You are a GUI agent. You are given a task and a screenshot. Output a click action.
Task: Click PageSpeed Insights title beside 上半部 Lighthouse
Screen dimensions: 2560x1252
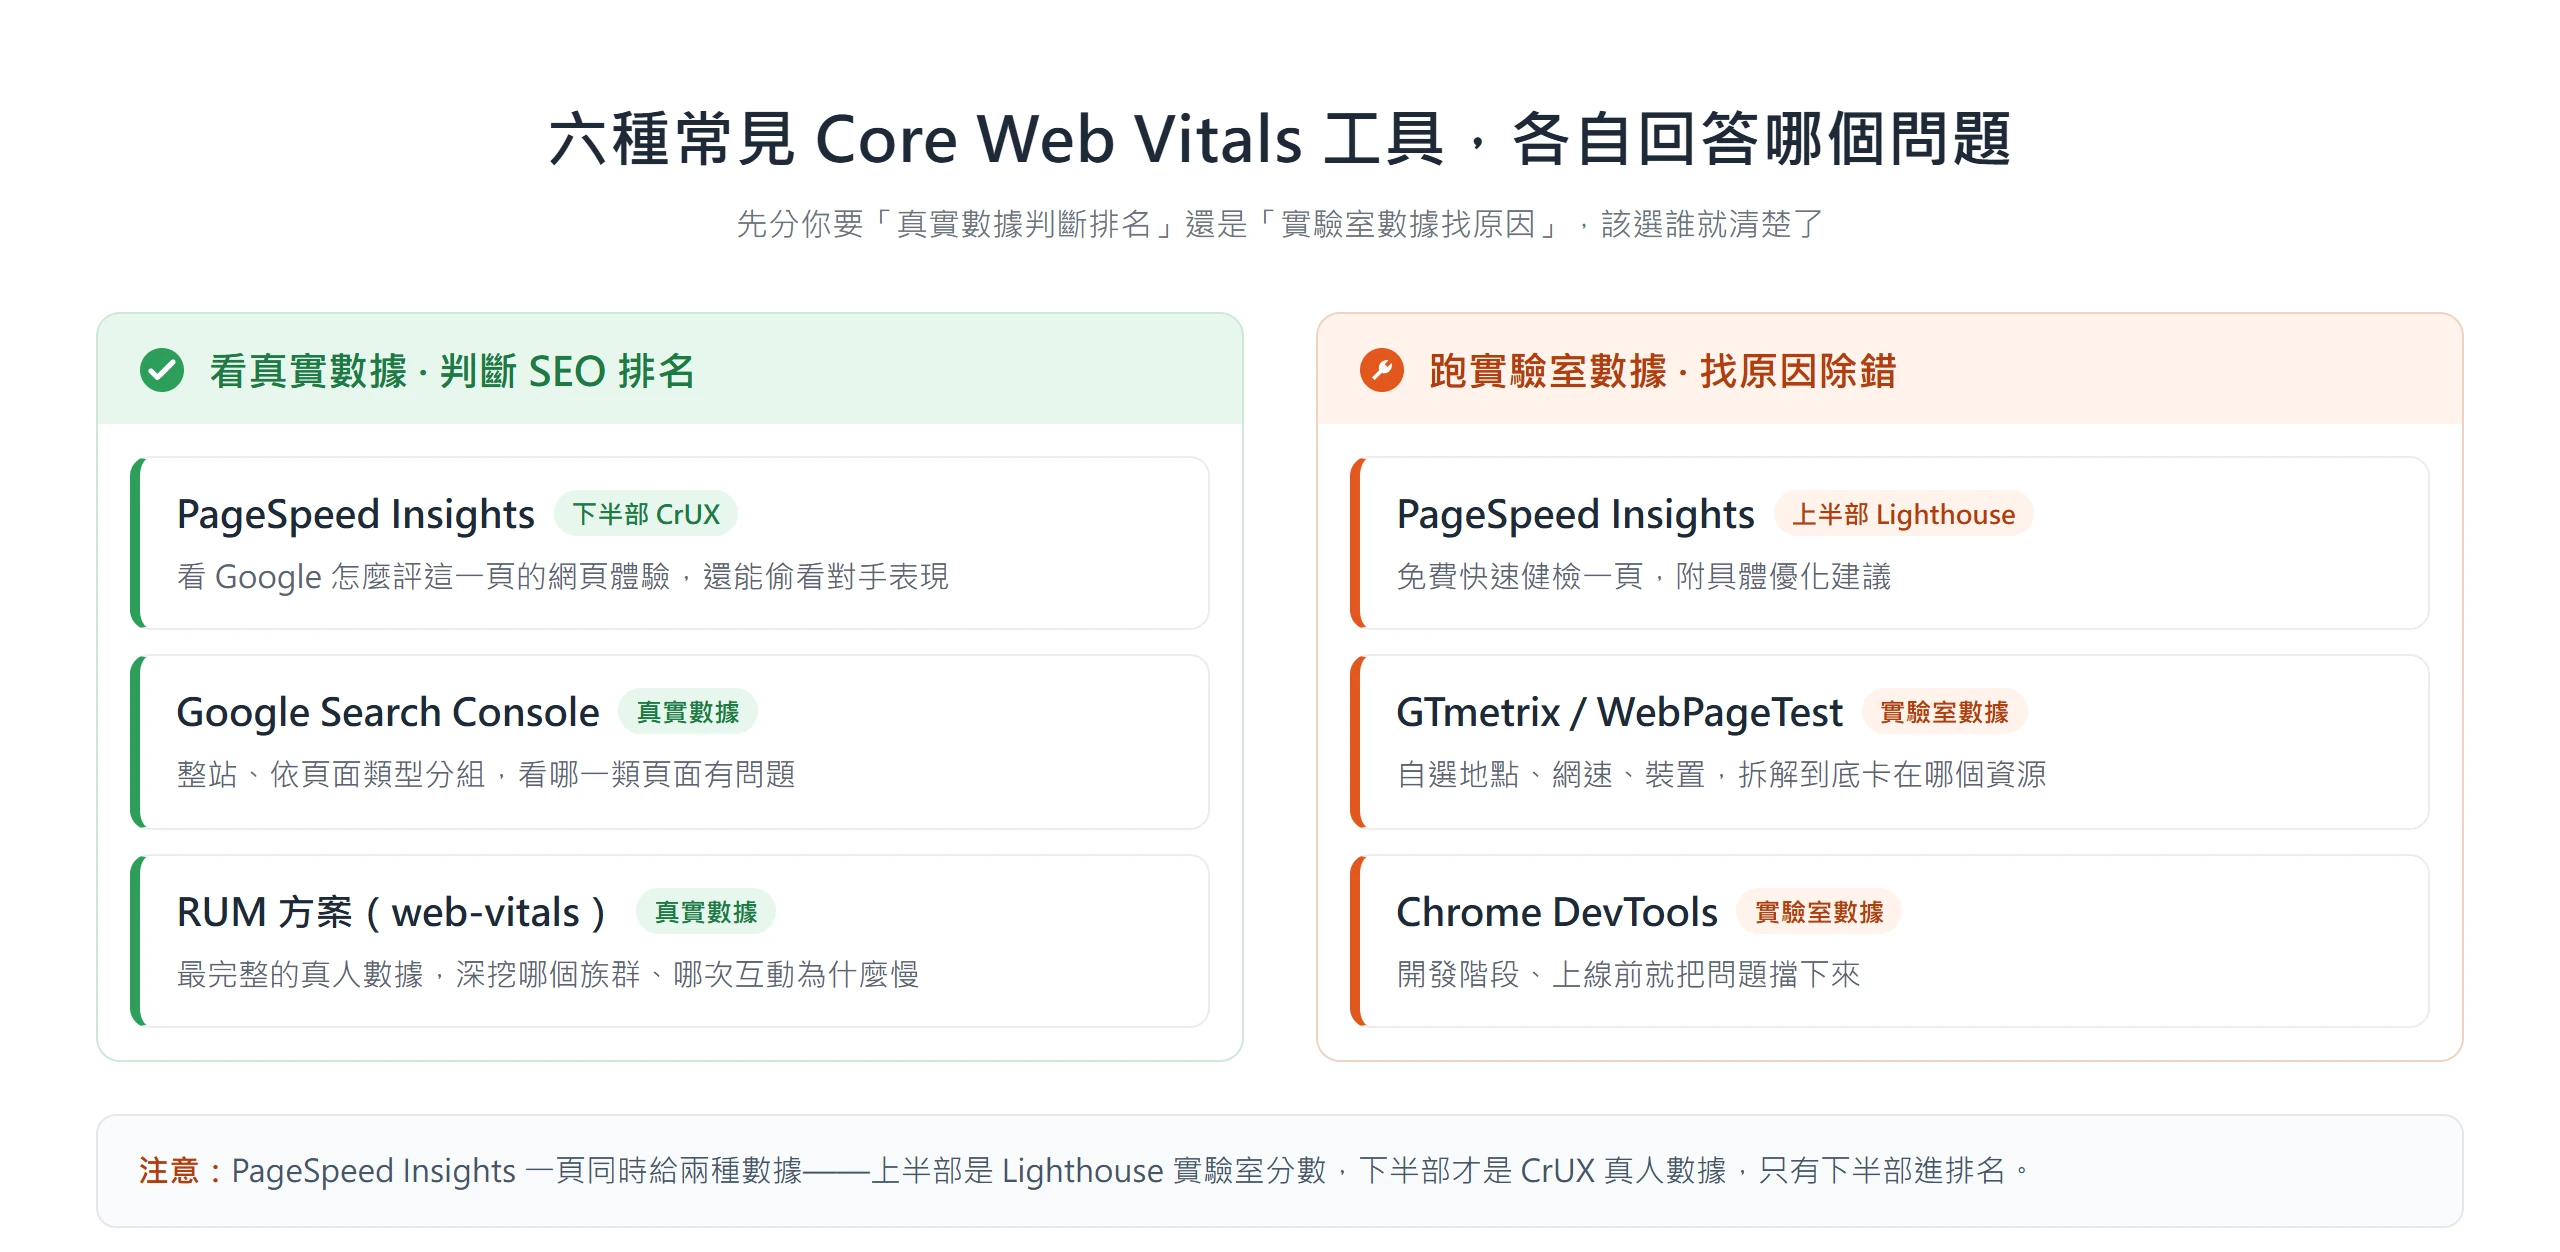click(x=1576, y=514)
